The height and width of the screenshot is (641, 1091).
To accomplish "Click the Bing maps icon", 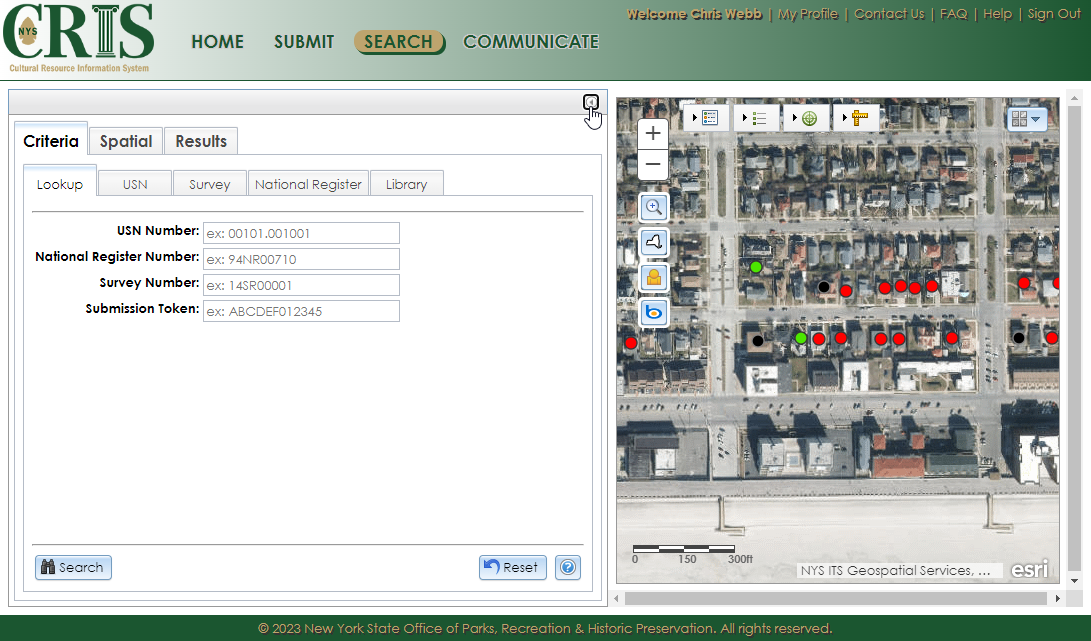I will point(652,312).
